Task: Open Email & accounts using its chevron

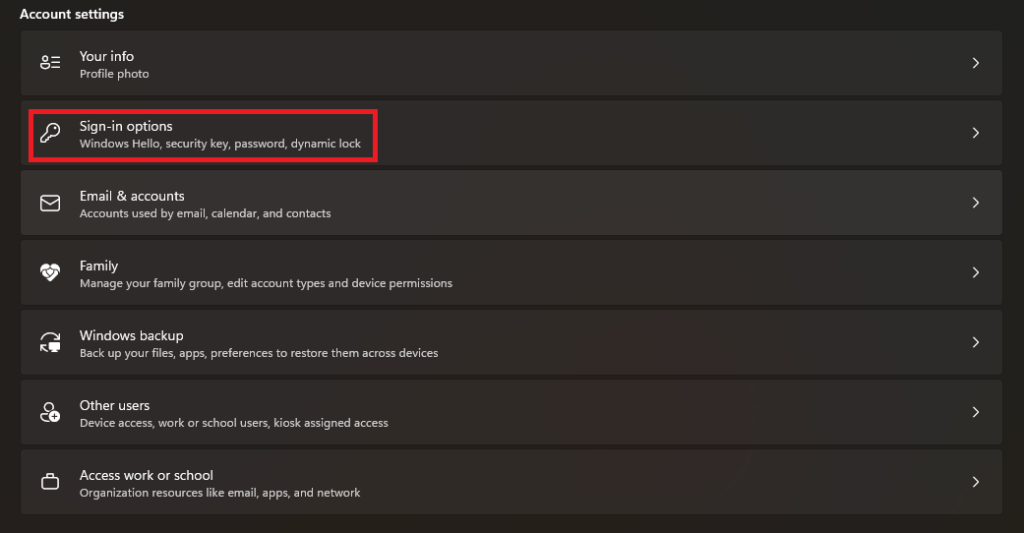Action: pyautogui.click(x=976, y=202)
